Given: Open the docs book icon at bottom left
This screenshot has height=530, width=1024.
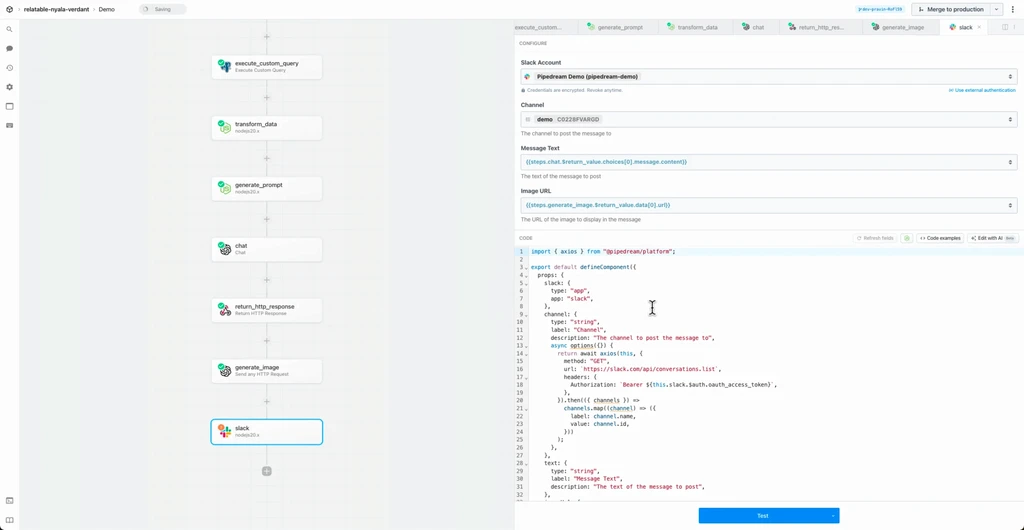Looking at the screenshot, I should (9, 520).
